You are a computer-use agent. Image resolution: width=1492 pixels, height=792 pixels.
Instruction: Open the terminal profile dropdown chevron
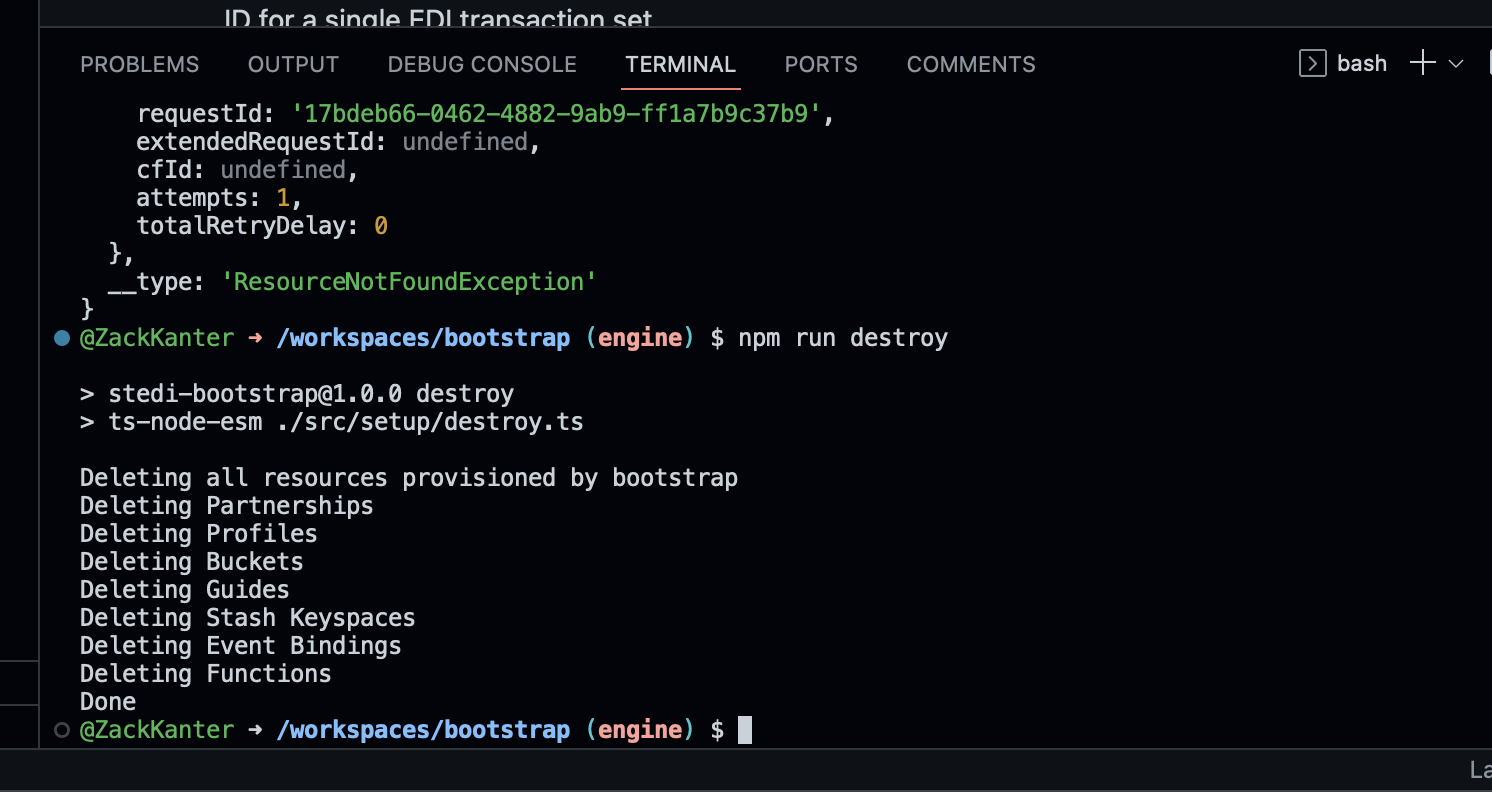pyautogui.click(x=1456, y=63)
